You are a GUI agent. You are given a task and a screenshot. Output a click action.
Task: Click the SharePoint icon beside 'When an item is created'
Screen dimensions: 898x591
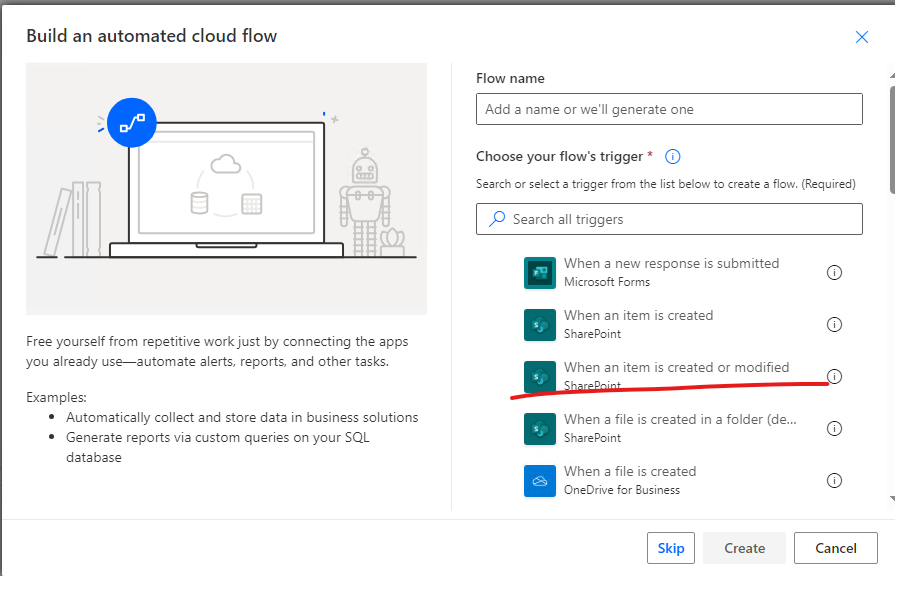[x=539, y=325]
